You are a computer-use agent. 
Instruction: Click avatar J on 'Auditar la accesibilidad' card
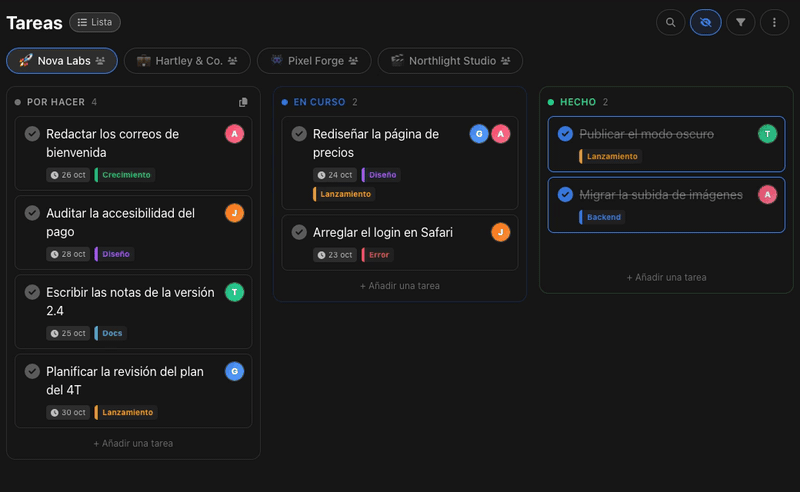point(235,213)
